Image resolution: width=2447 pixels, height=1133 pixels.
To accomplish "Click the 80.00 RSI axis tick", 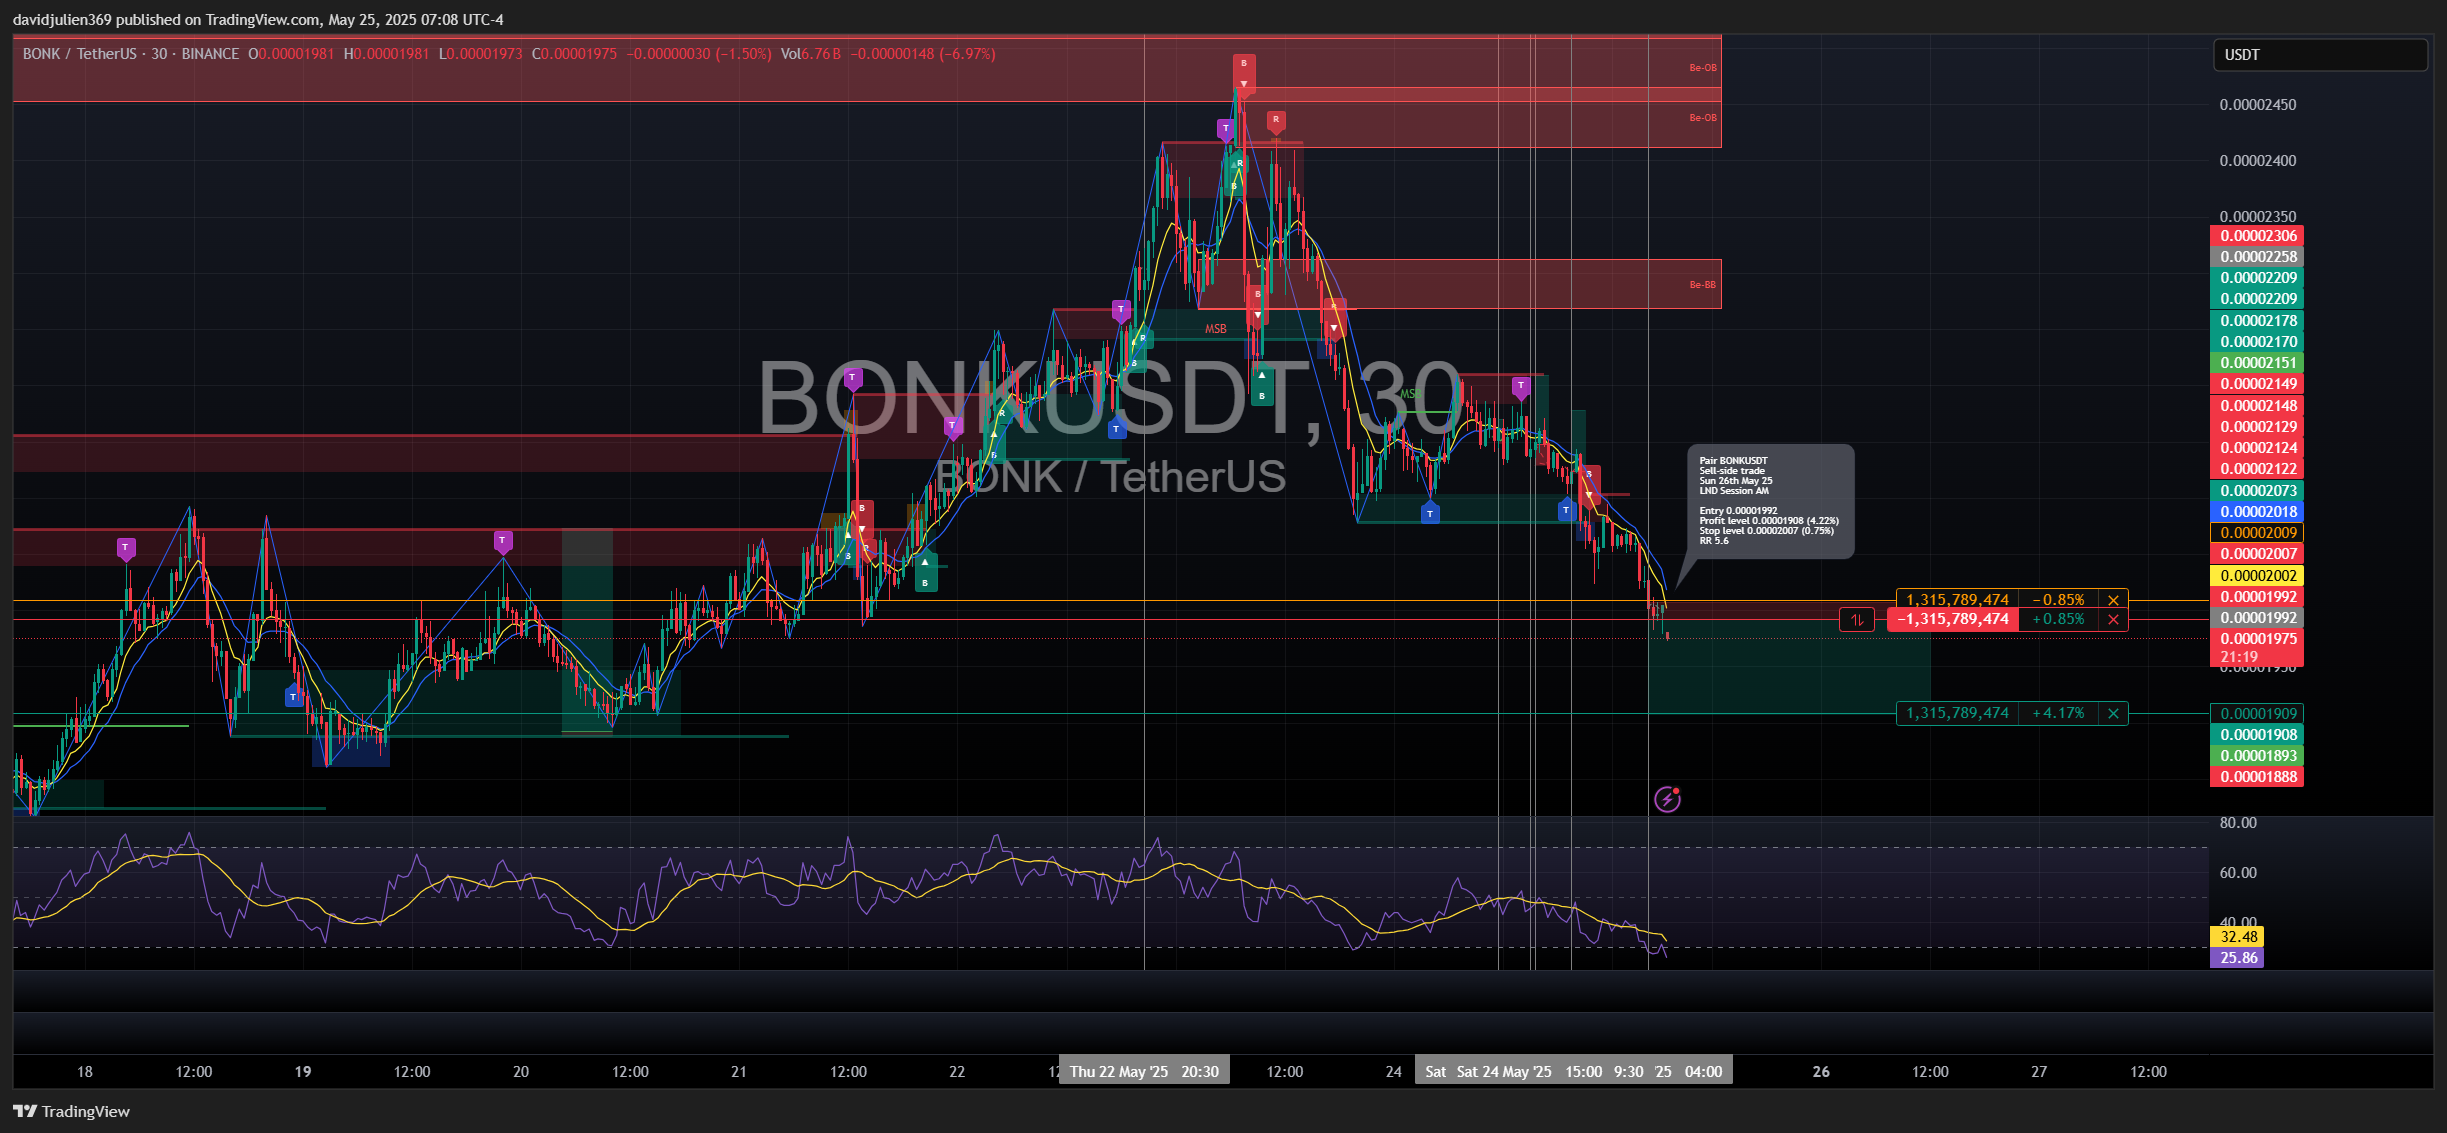I will coord(2238,823).
